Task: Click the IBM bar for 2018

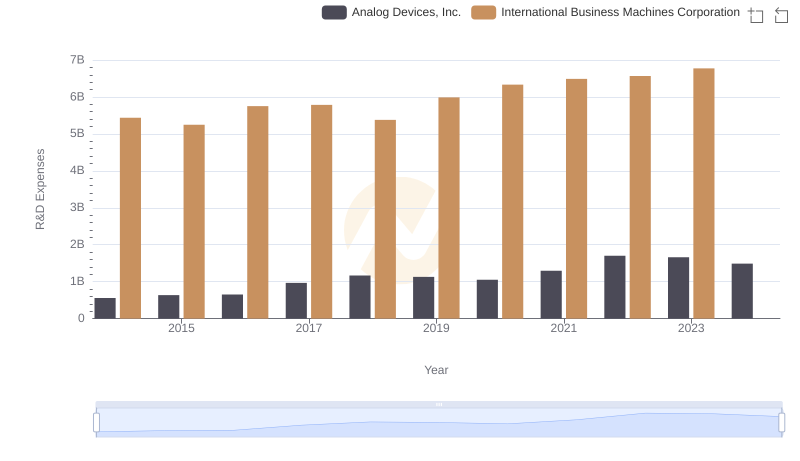Action: click(385, 219)
